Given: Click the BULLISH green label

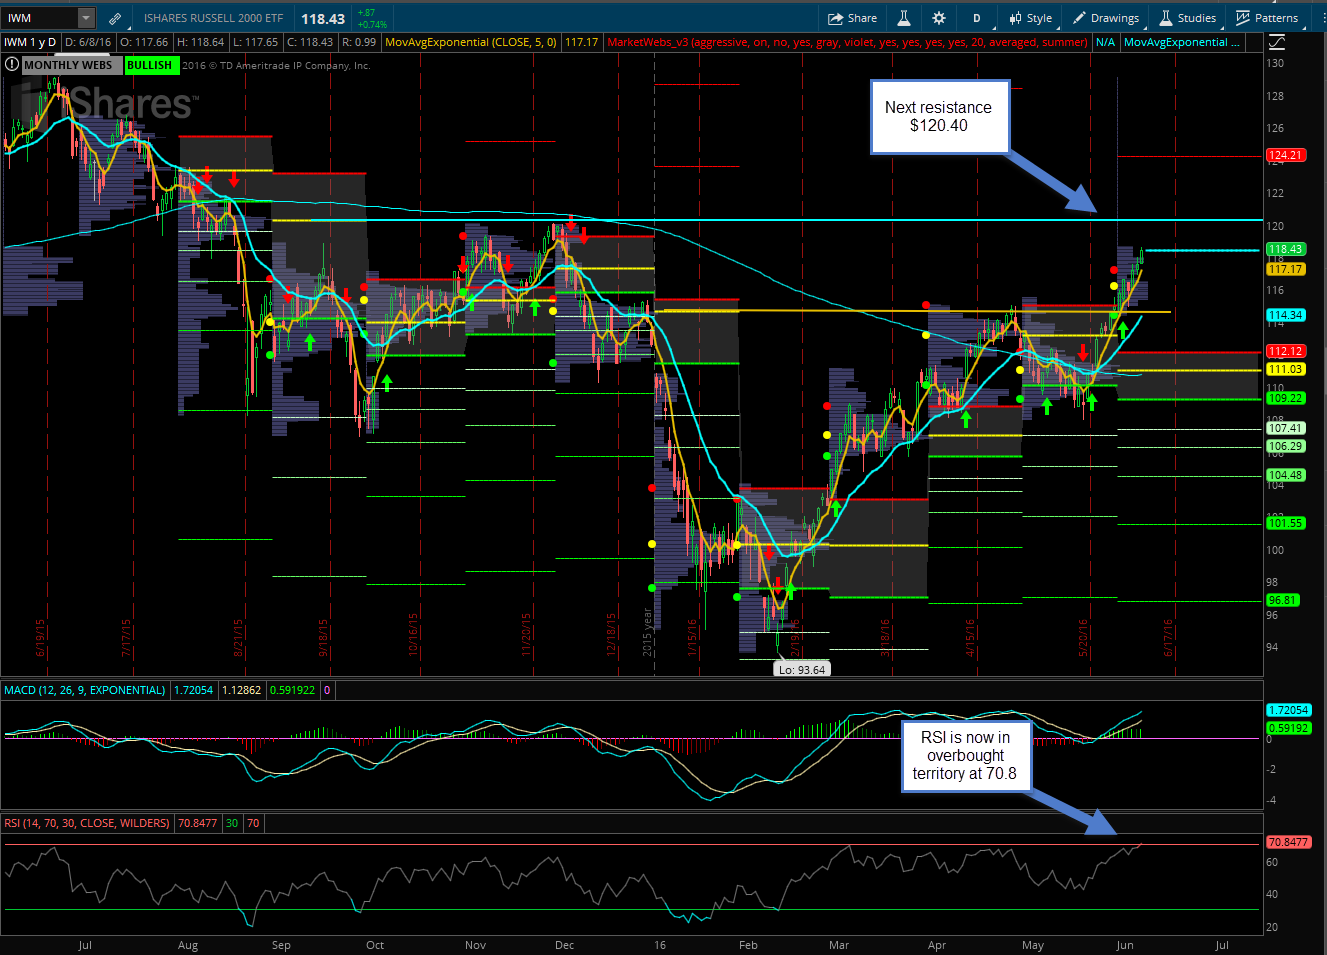Looking at the screenshot, I should tap(150, 65).
